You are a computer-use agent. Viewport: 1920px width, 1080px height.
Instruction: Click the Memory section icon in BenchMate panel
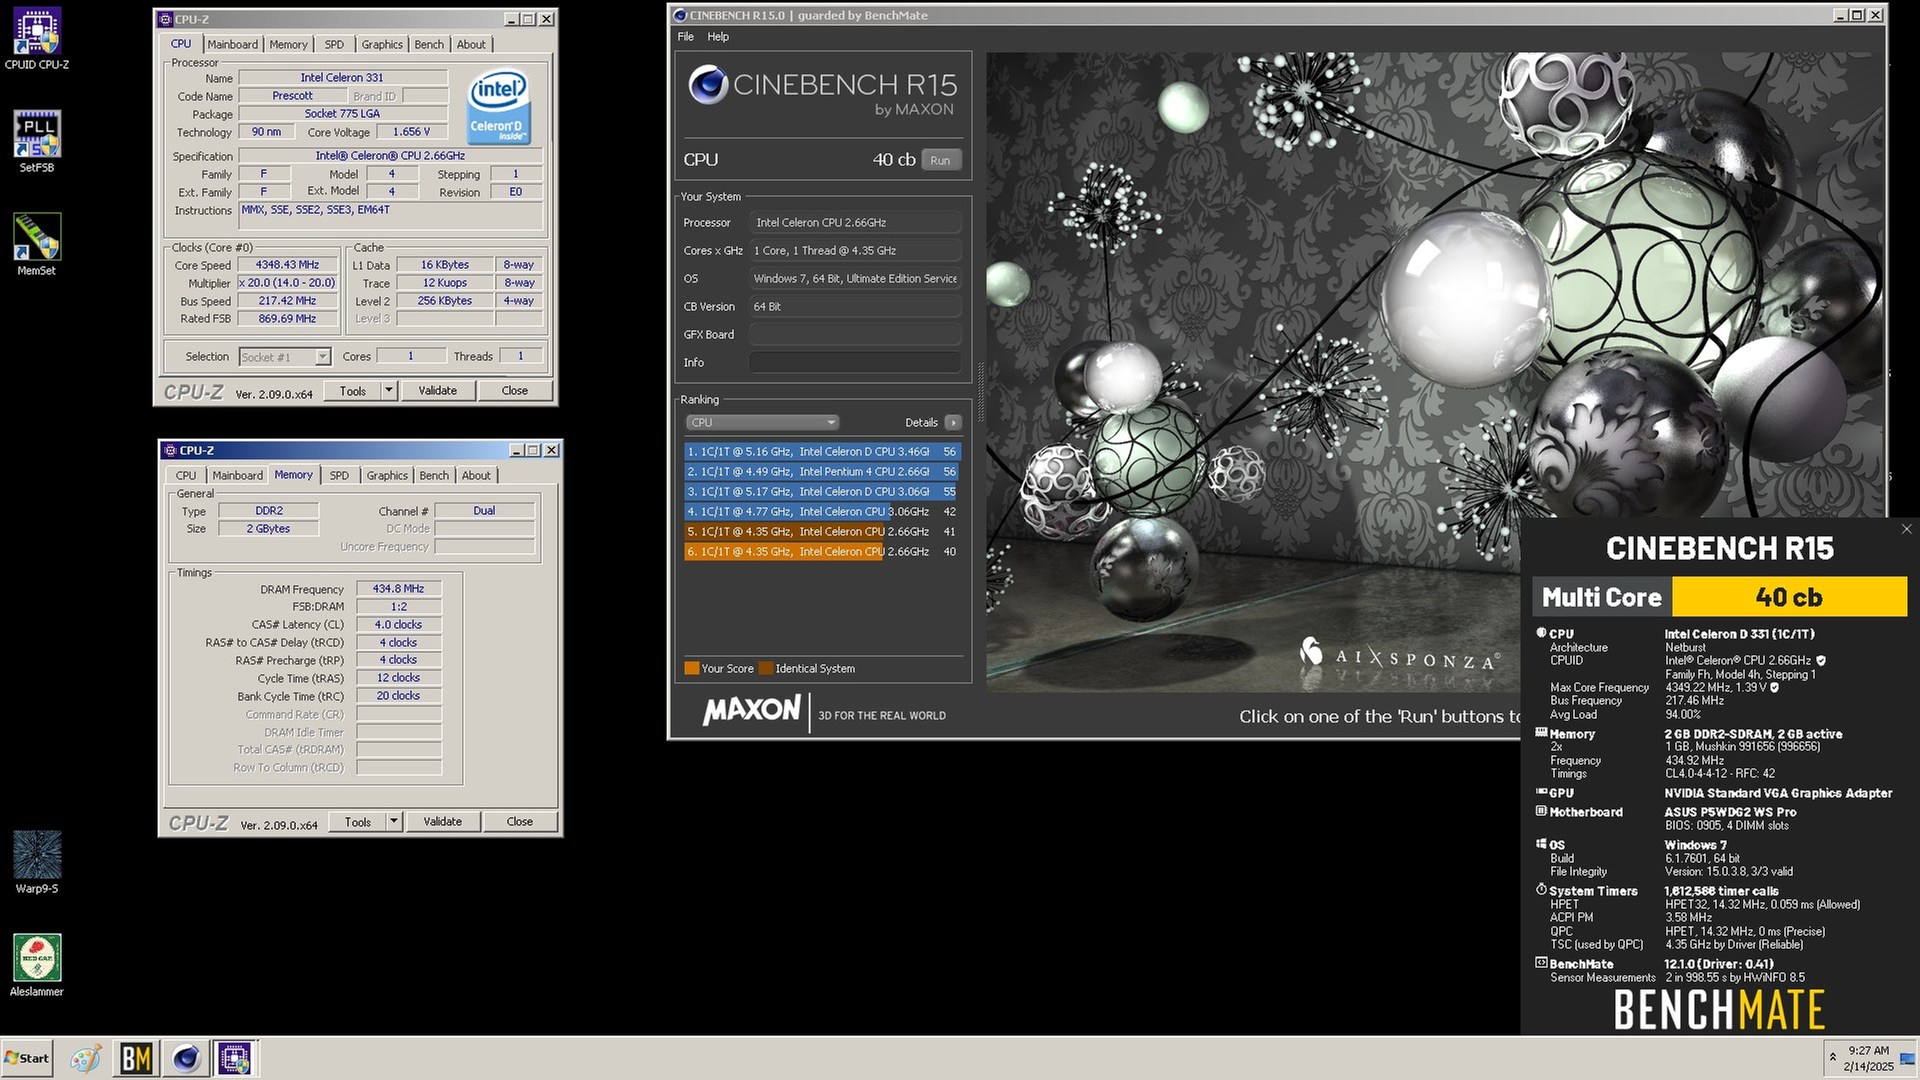coord(1541,733)
